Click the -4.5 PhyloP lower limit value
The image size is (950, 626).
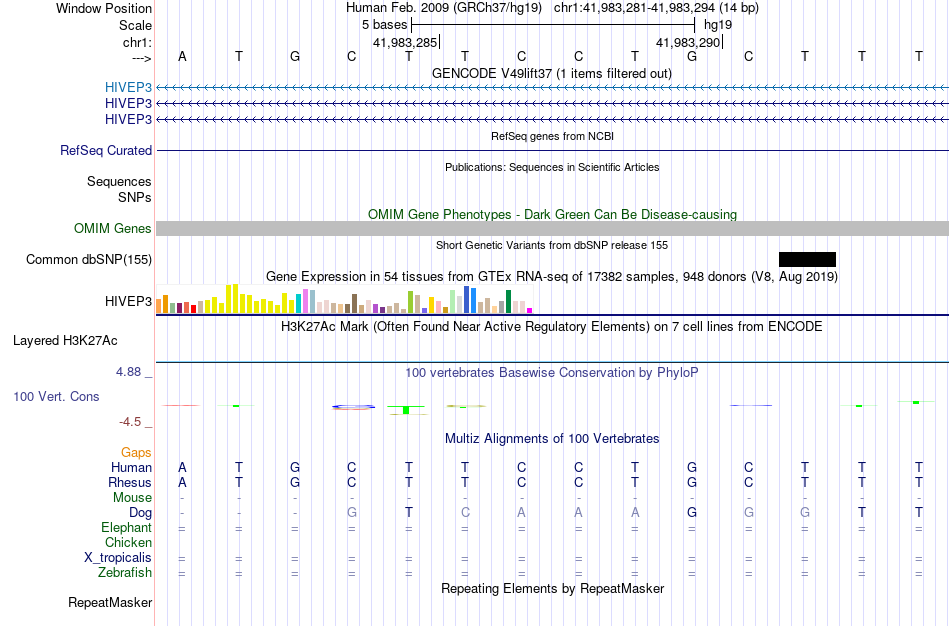pyautogui.click(x=130, y=422)
